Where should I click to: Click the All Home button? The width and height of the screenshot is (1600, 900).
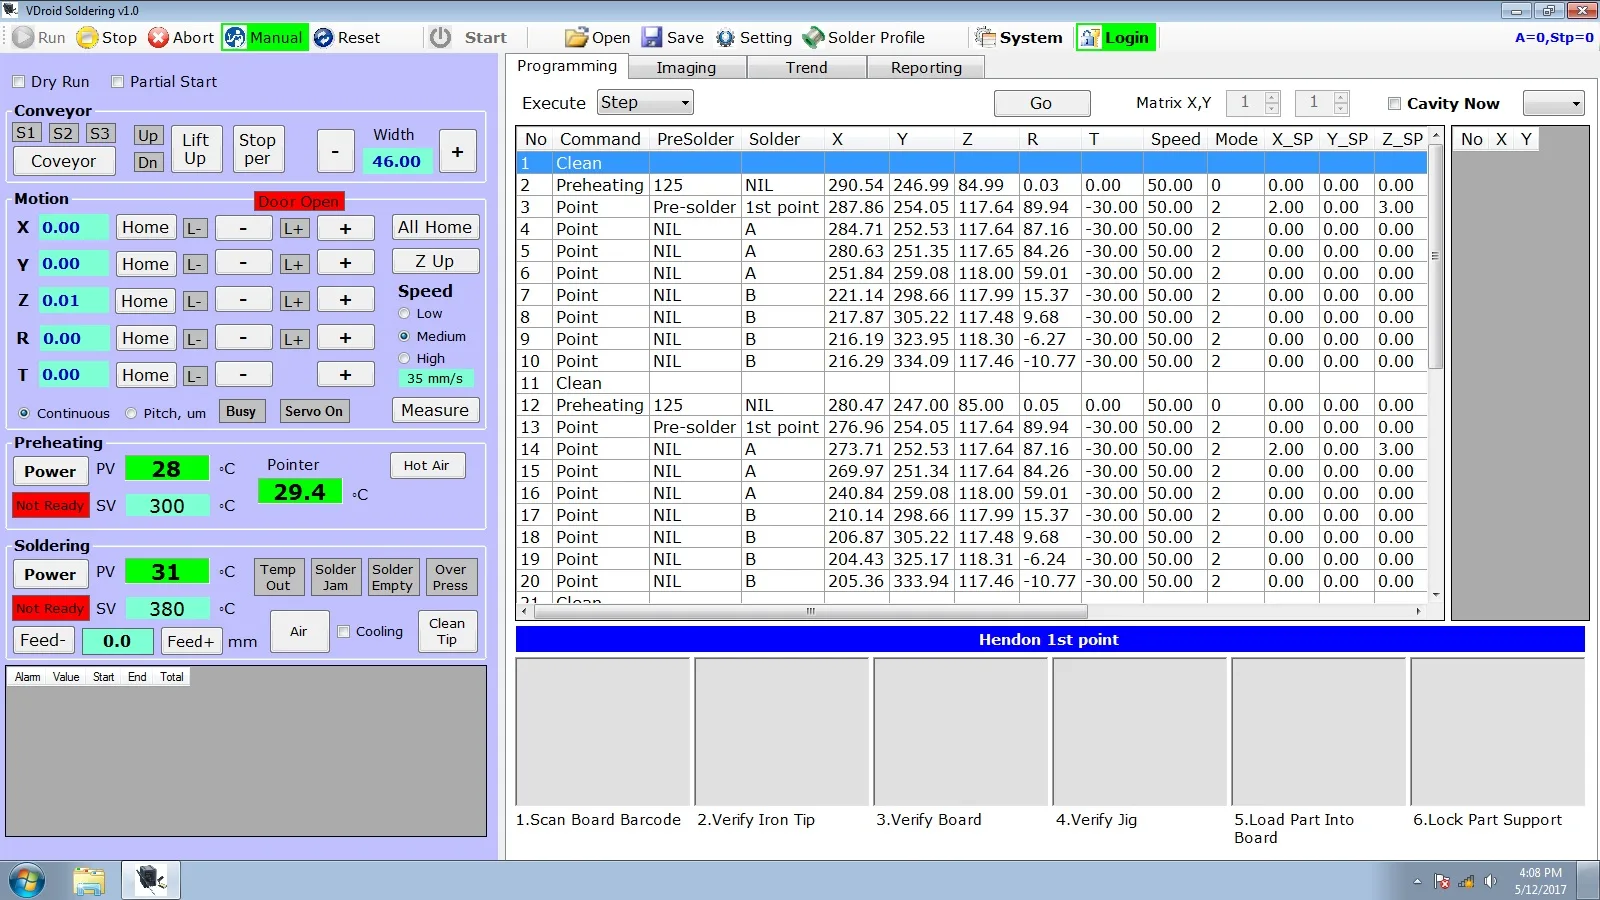coord(435,227)
